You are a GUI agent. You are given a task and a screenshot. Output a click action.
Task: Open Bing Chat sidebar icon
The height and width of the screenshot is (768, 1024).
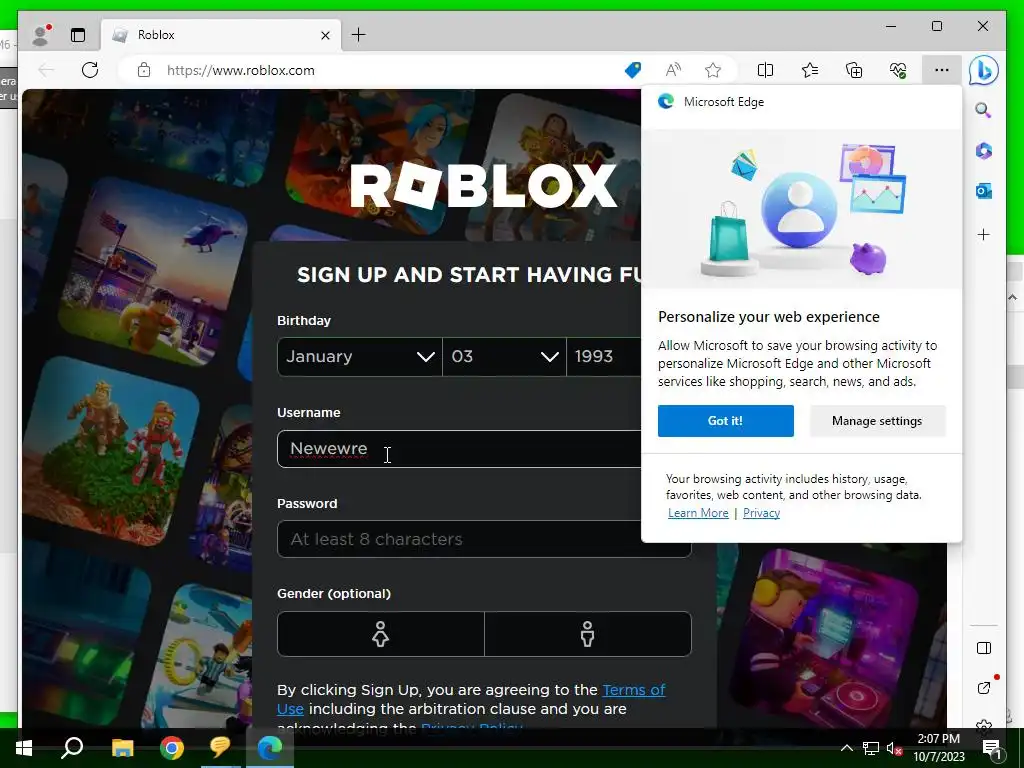(x=984, y=70)
